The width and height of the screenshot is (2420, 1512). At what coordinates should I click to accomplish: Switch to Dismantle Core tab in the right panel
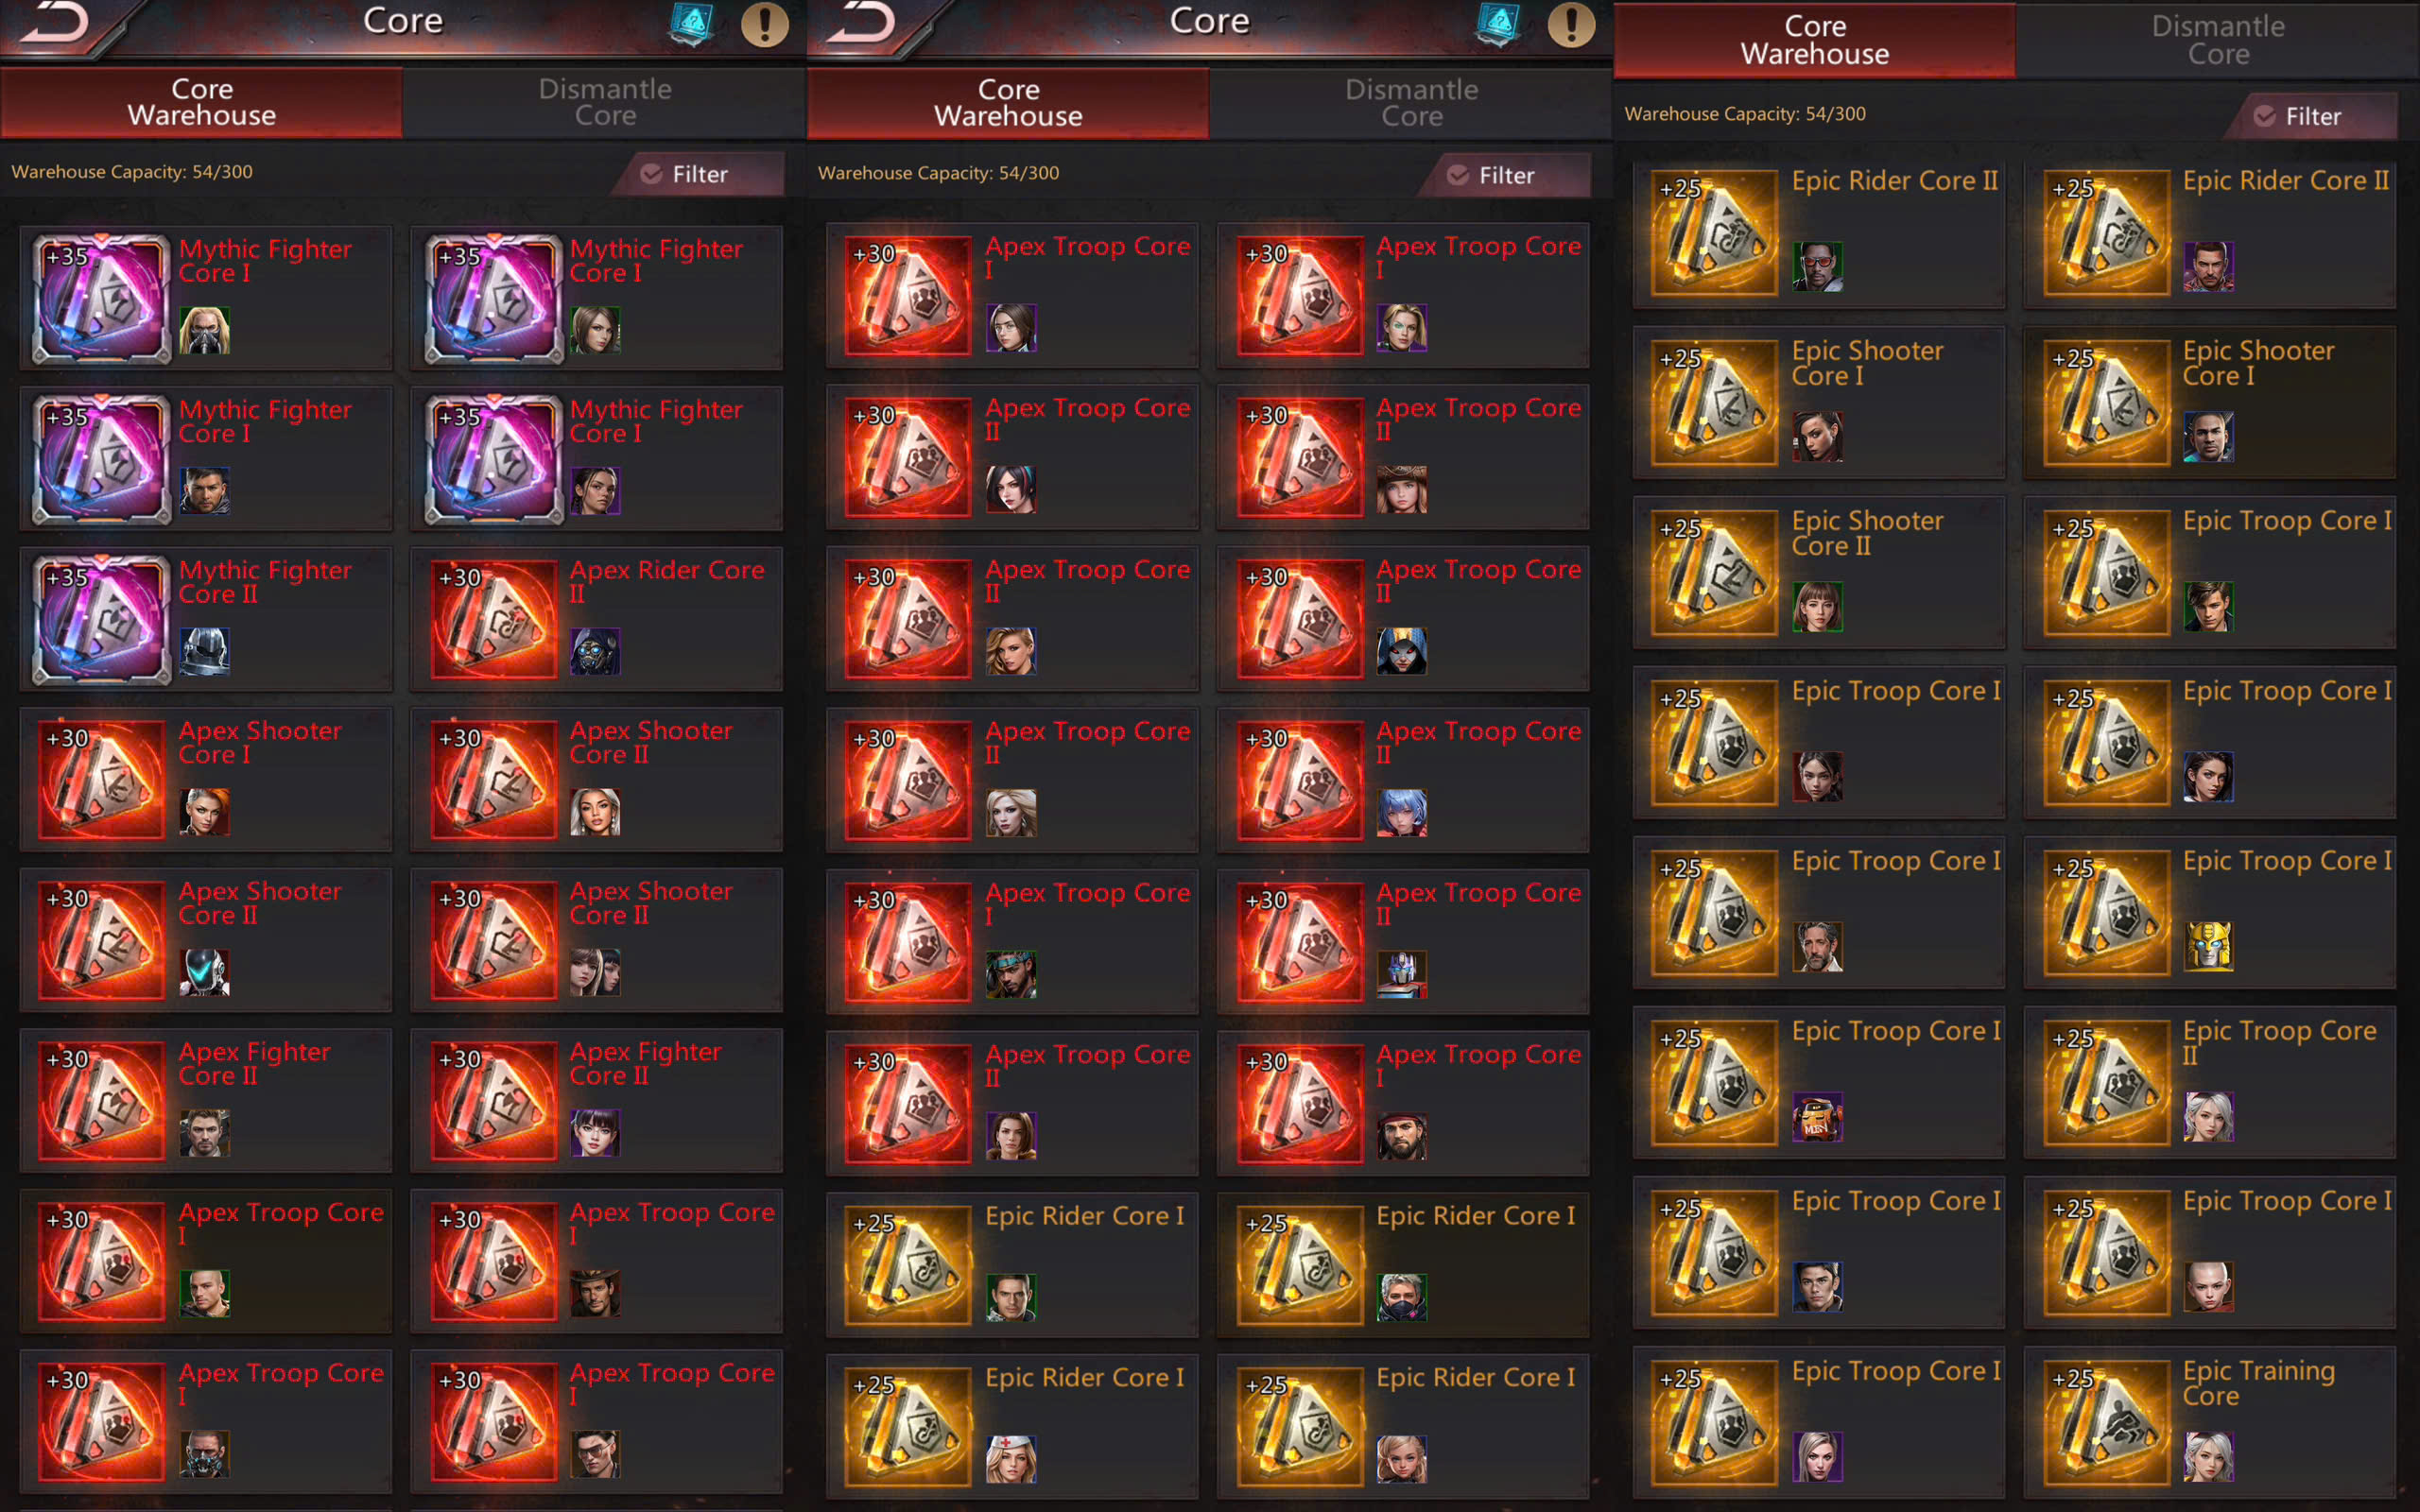pos(2218,40)
